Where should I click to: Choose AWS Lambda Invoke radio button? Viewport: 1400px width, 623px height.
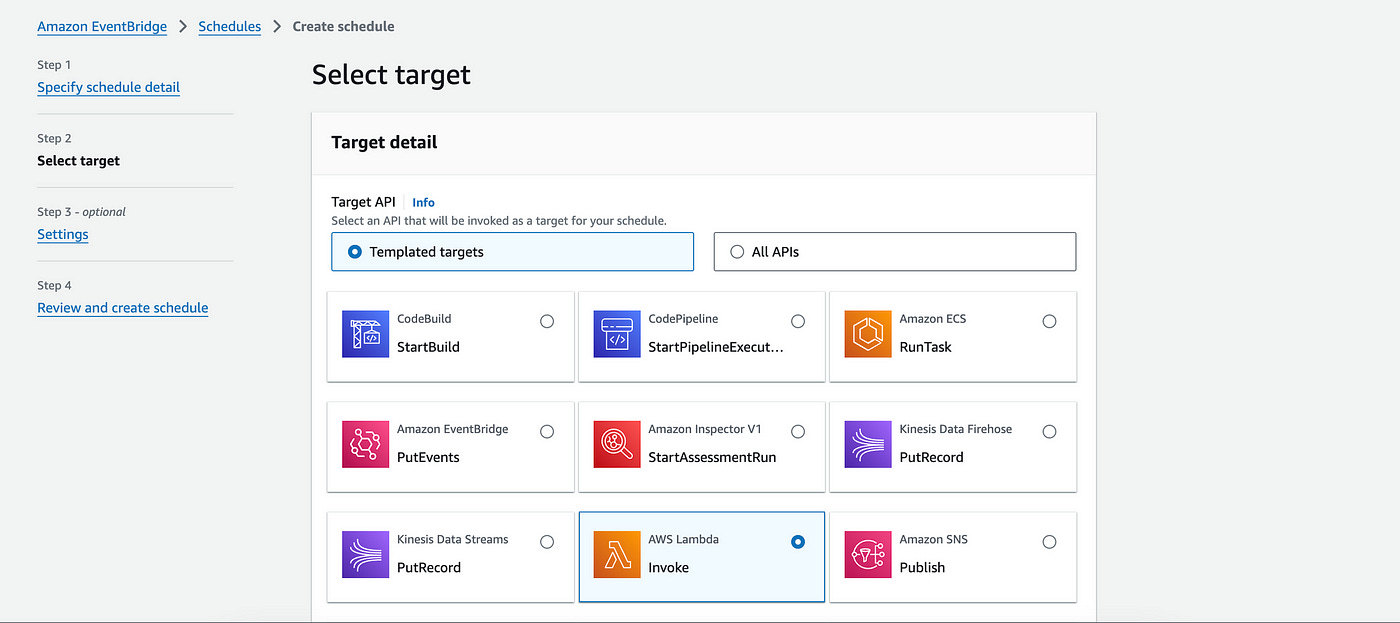tap(798, 541)
